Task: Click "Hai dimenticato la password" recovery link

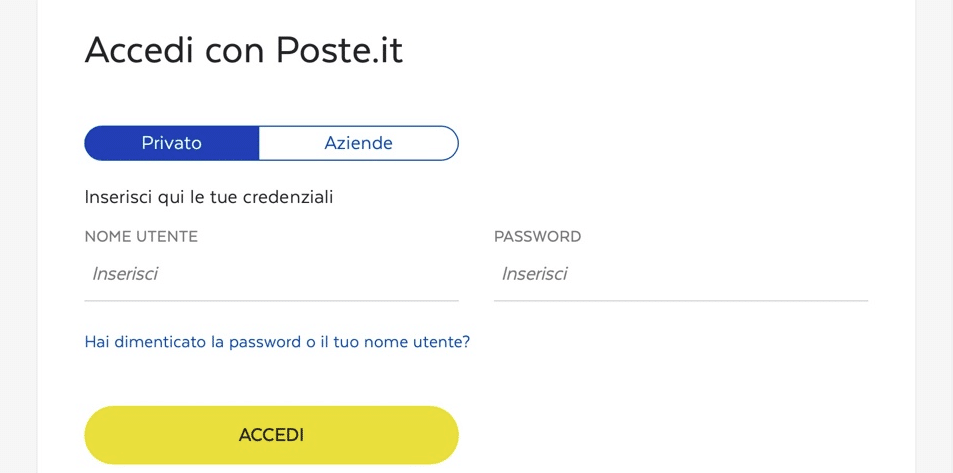Action: click(277, 342)
